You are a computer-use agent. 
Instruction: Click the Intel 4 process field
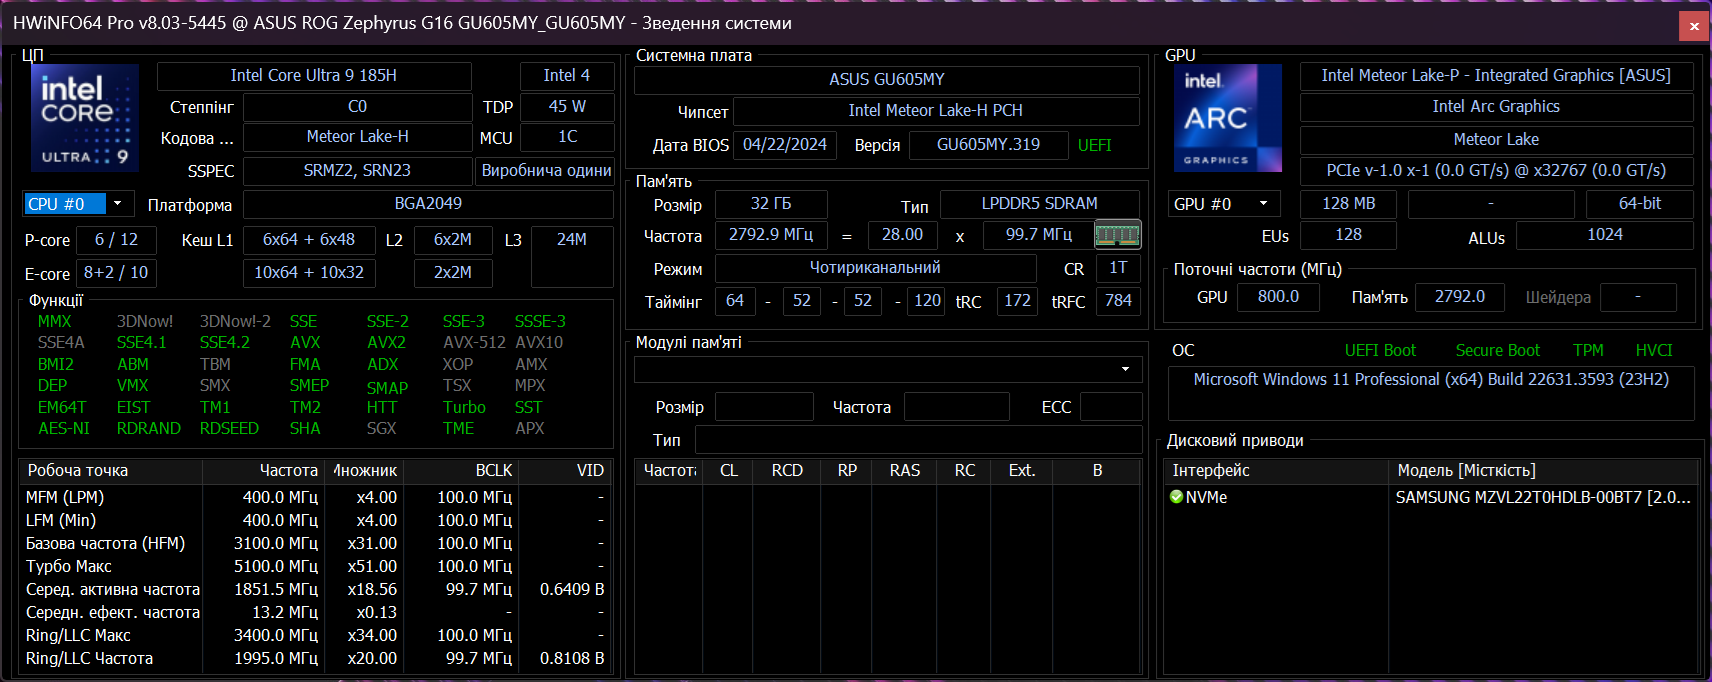coord(566,76)
